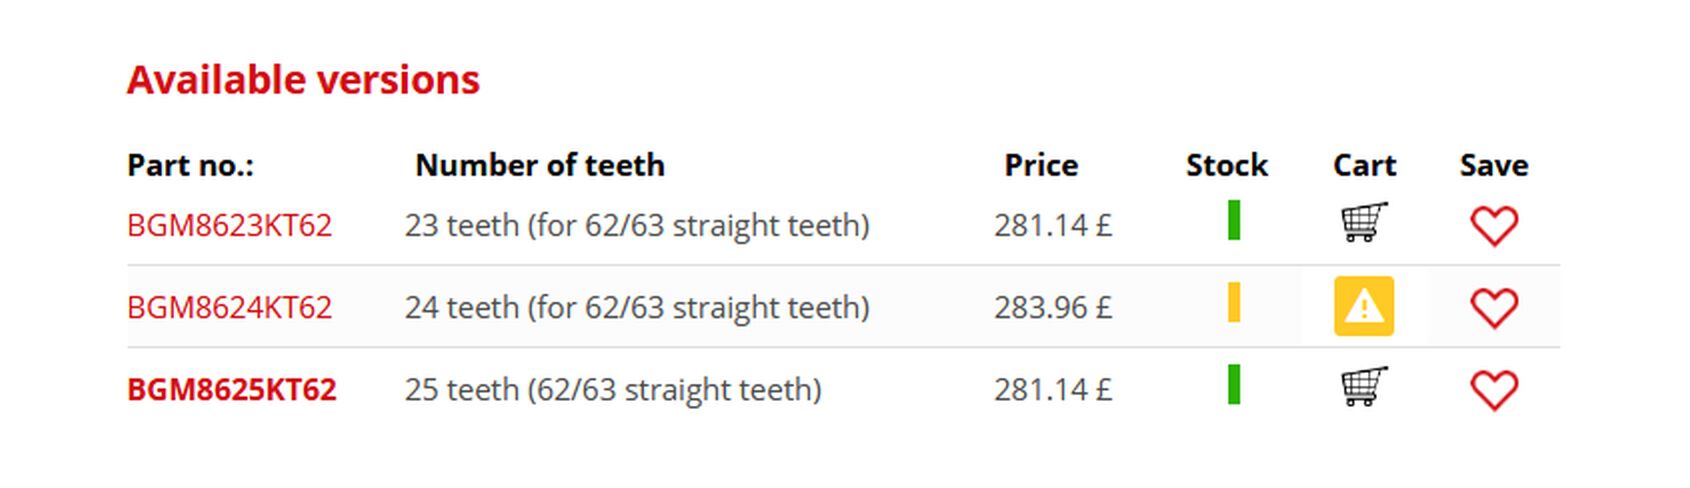
Task: Save BGM8623KT62 with the heart icon
Action: (1493, 225)
